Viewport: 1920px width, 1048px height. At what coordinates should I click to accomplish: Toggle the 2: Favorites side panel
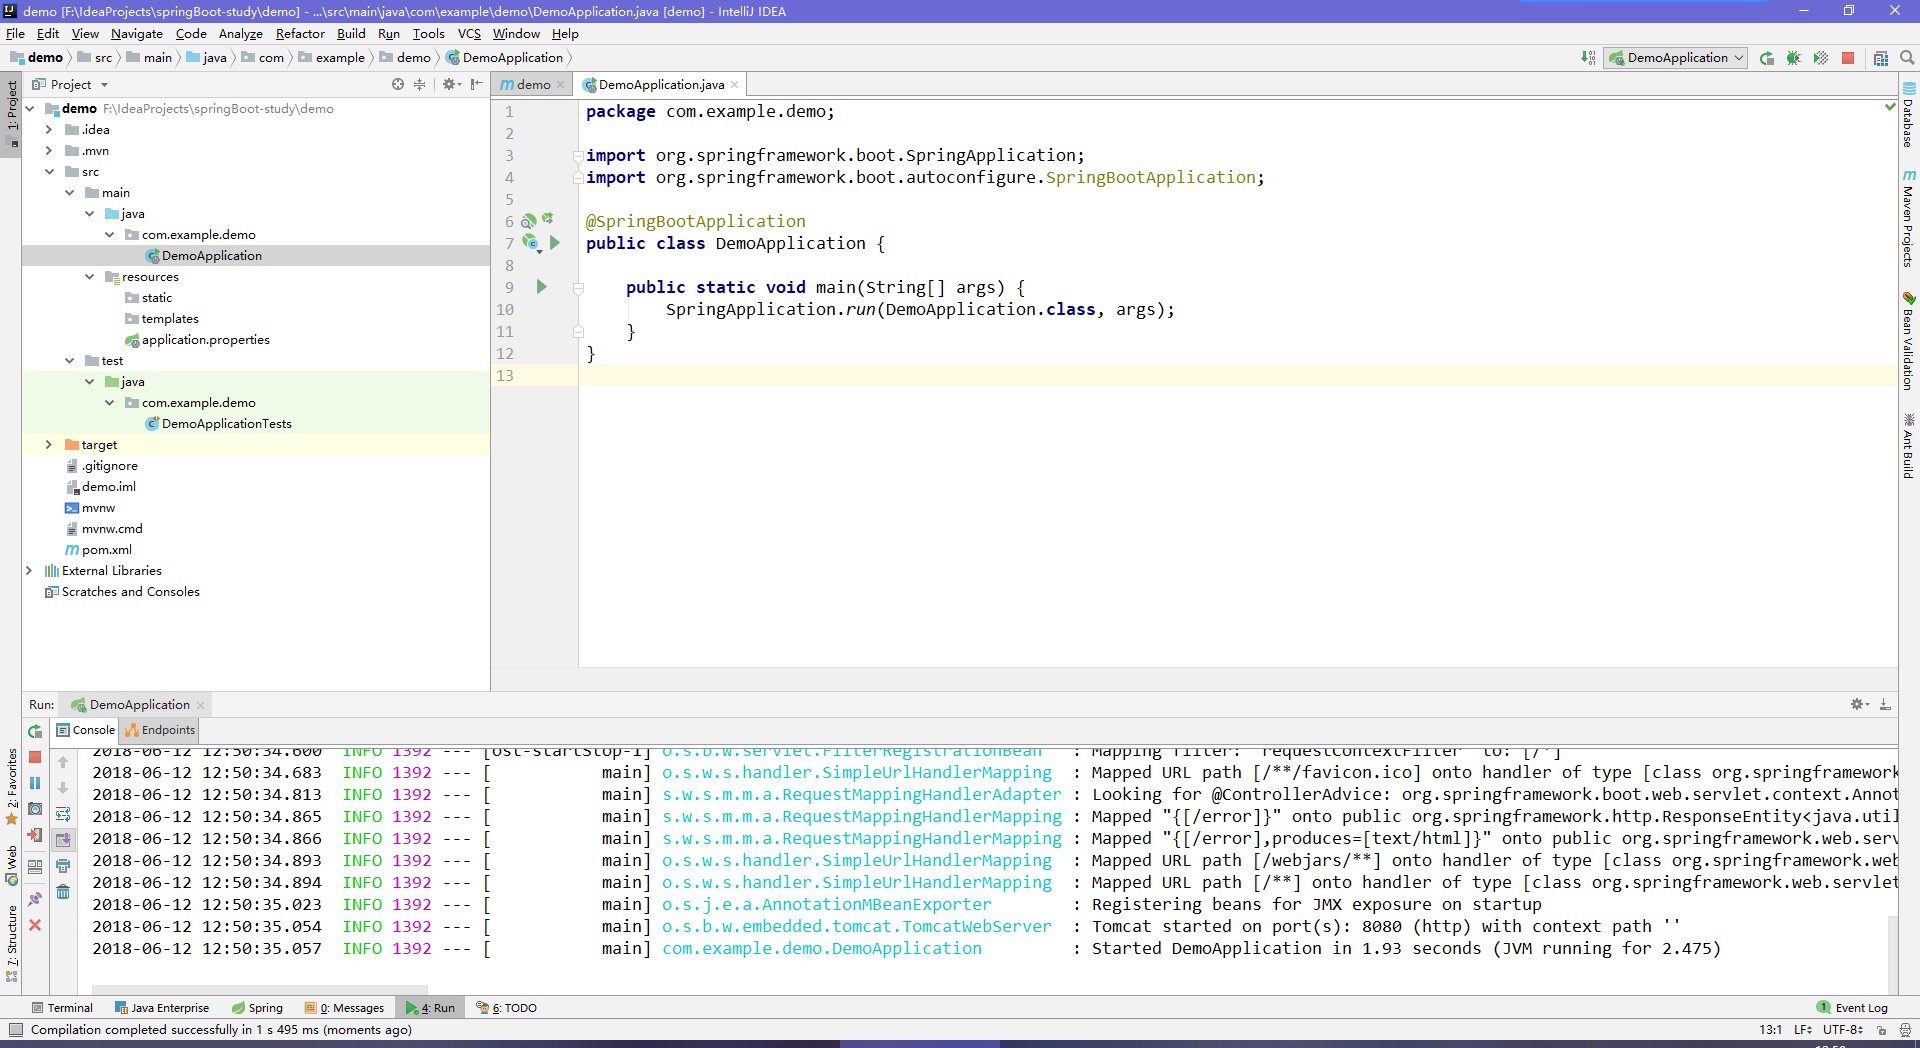click(x=12, y=786)
